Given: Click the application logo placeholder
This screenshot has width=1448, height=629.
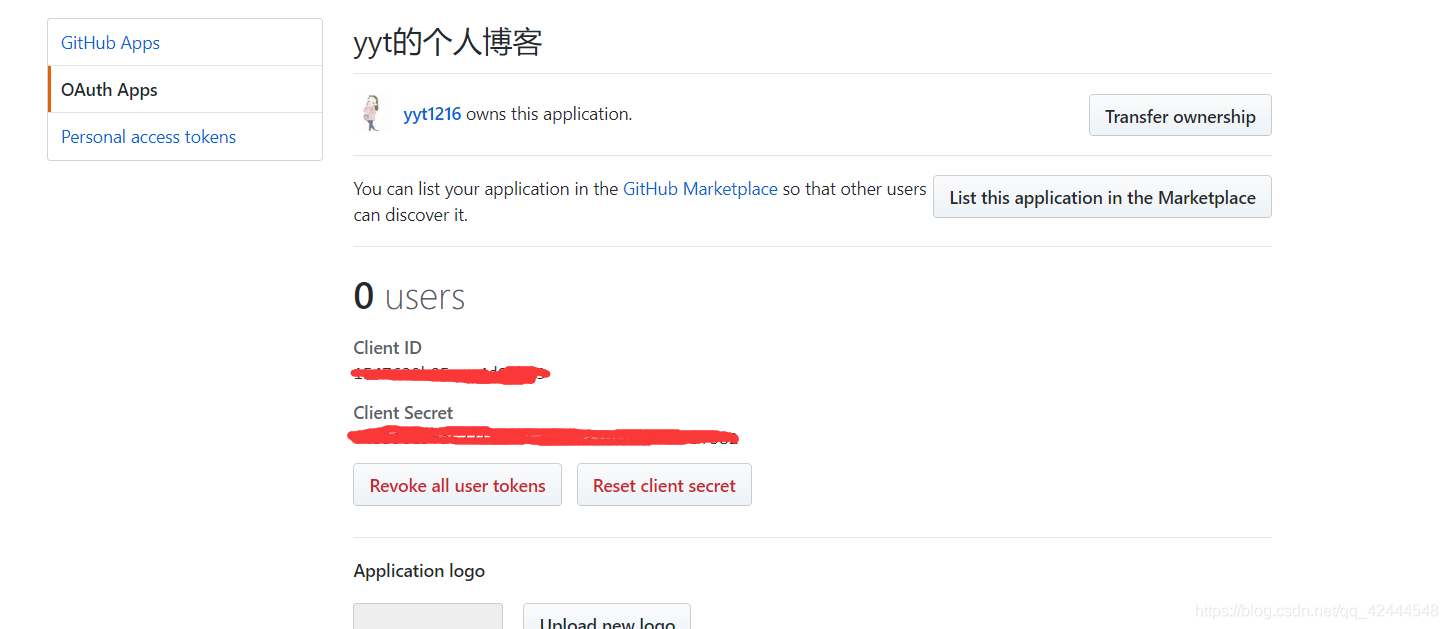Looking at the screenshot, I should pos(428,617).
